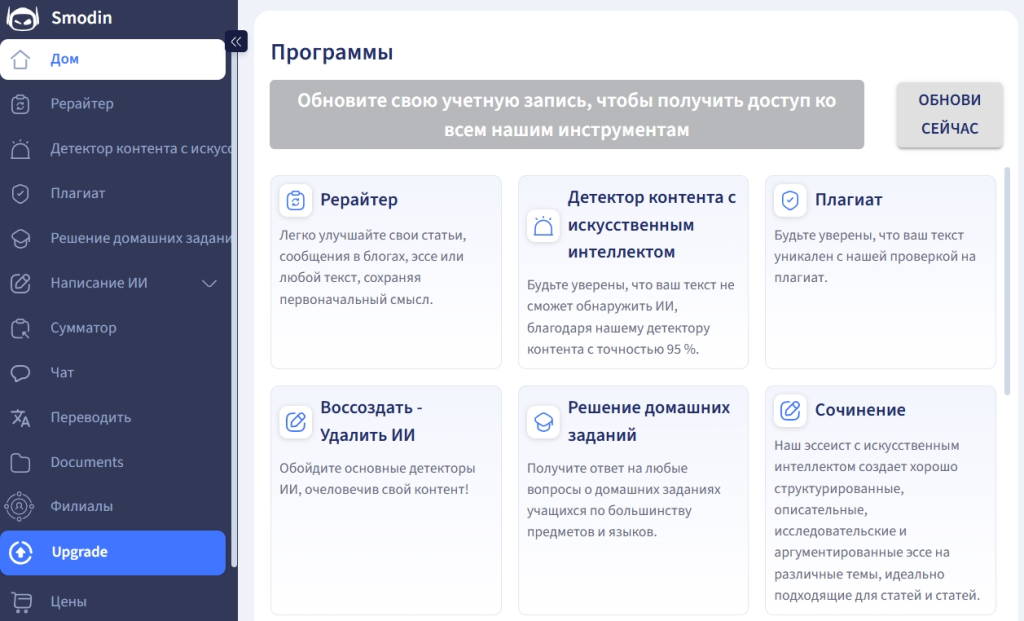Click the home icon beside Дом

click(20, 59)
